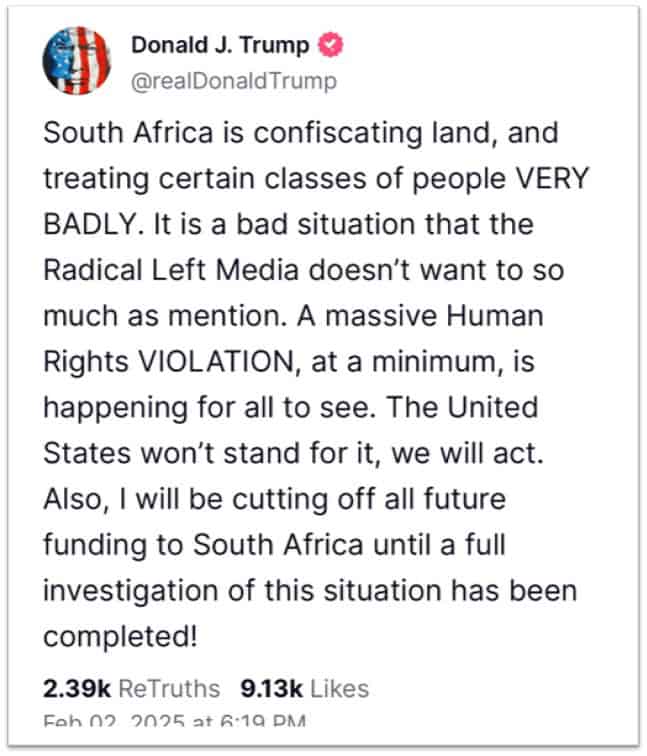
Task: Click the word Human in the post
Action: (x=495, y=316)
